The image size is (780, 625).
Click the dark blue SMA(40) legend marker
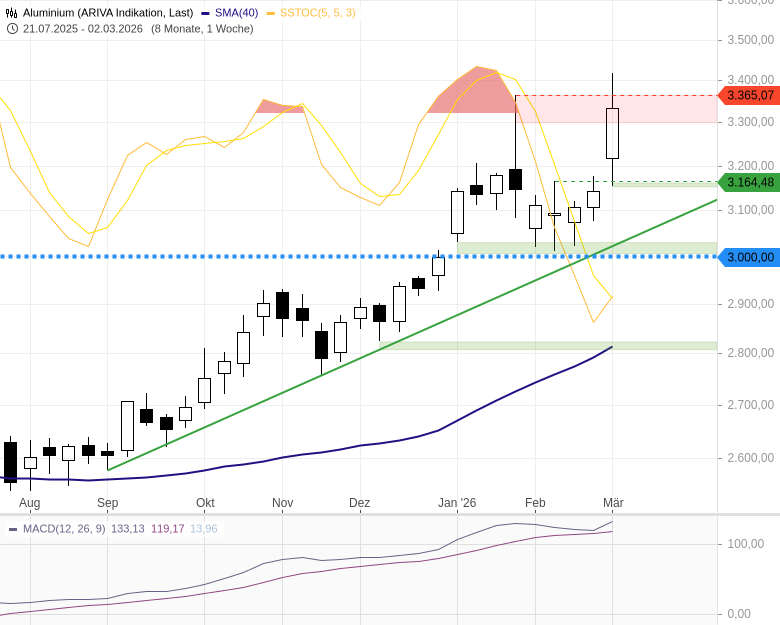205,13
